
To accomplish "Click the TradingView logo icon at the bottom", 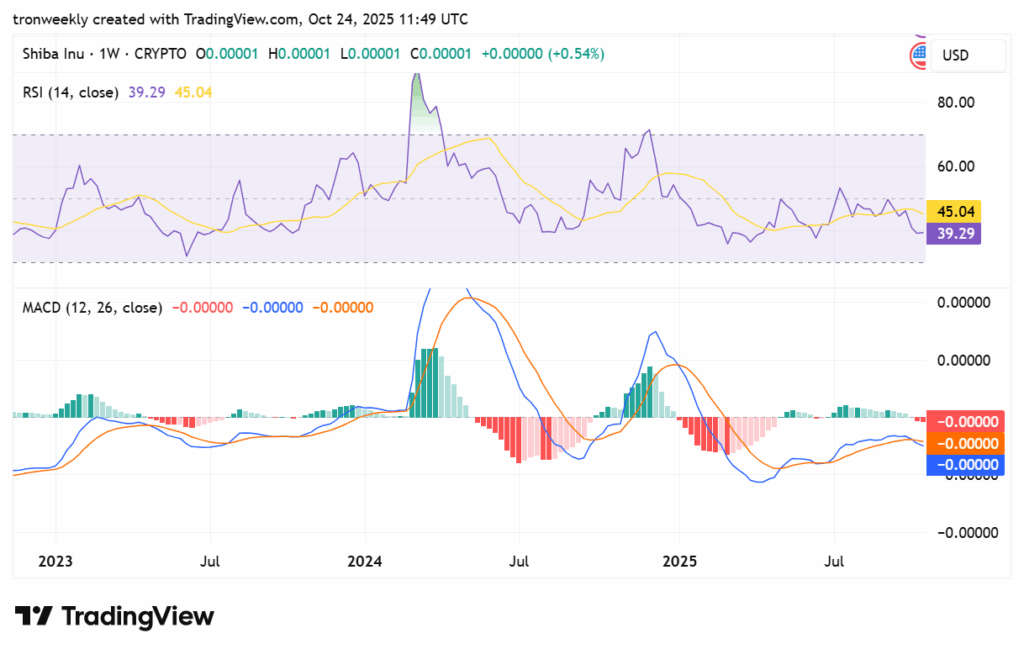I will click(33, 616).
